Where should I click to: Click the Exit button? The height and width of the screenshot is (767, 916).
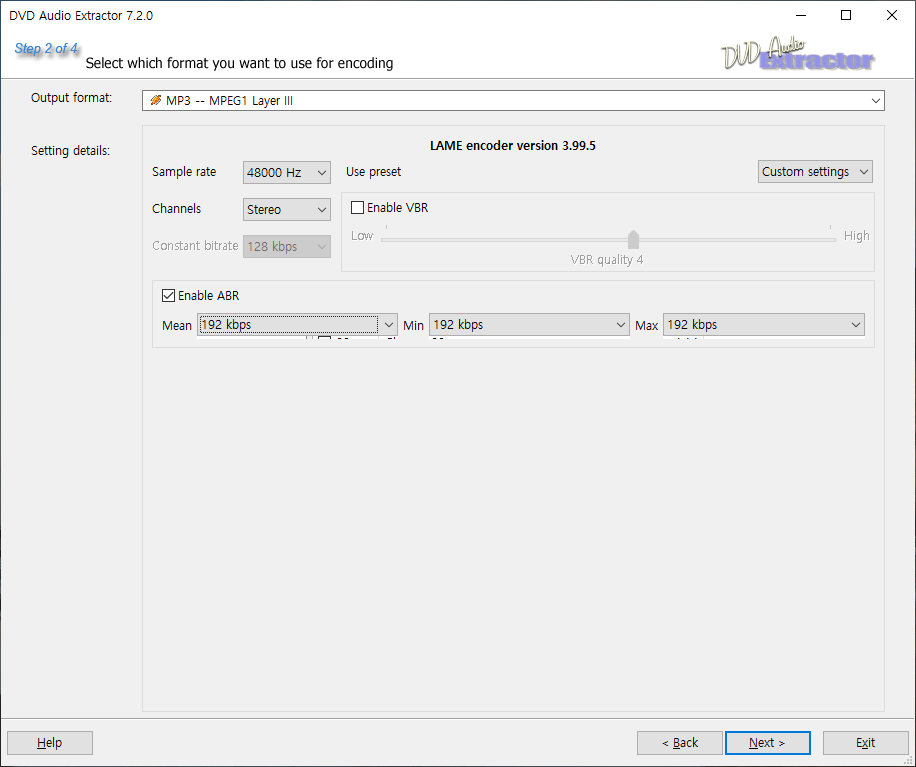coord(865,742)
